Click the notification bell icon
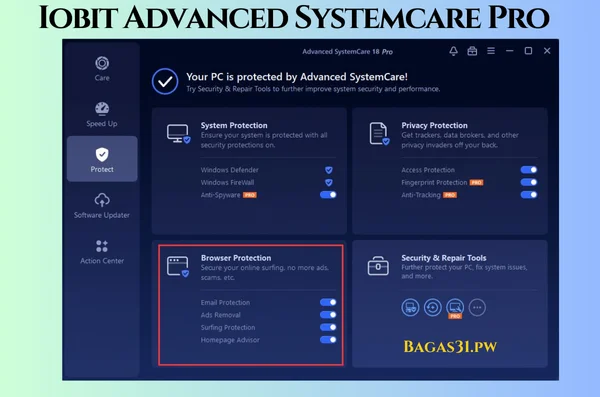 tap(453, 51)
